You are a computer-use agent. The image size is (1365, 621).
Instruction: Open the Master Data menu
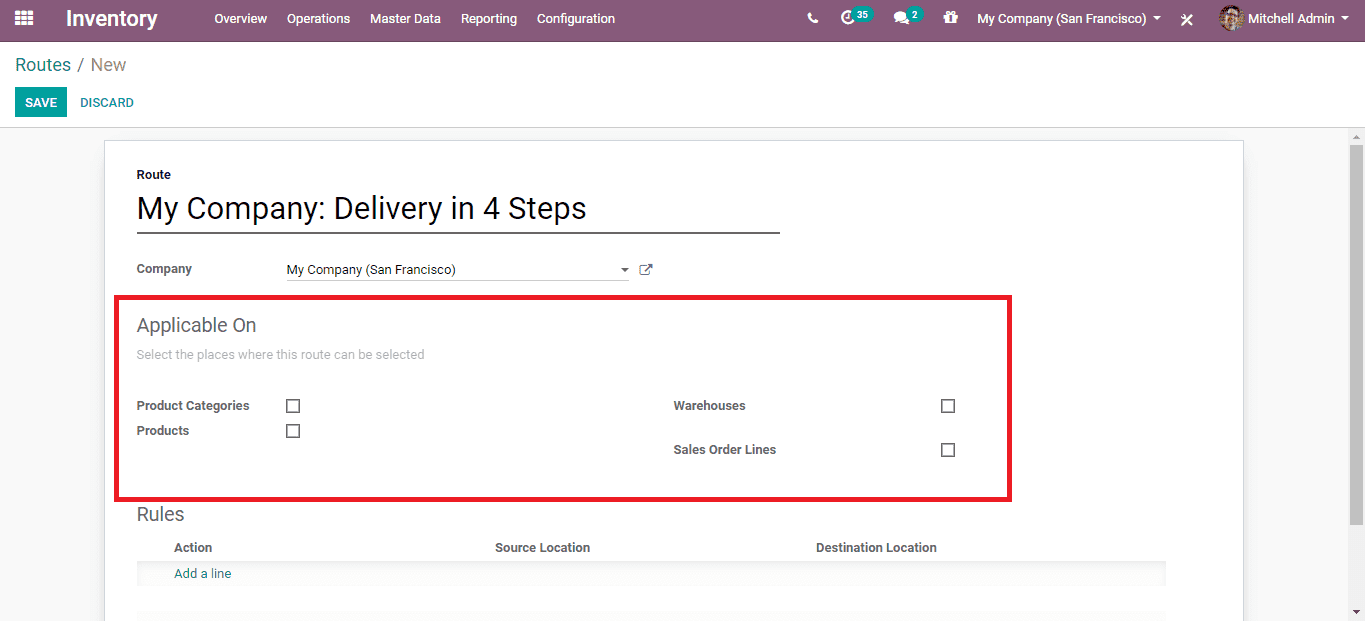(x=405, y=19)
